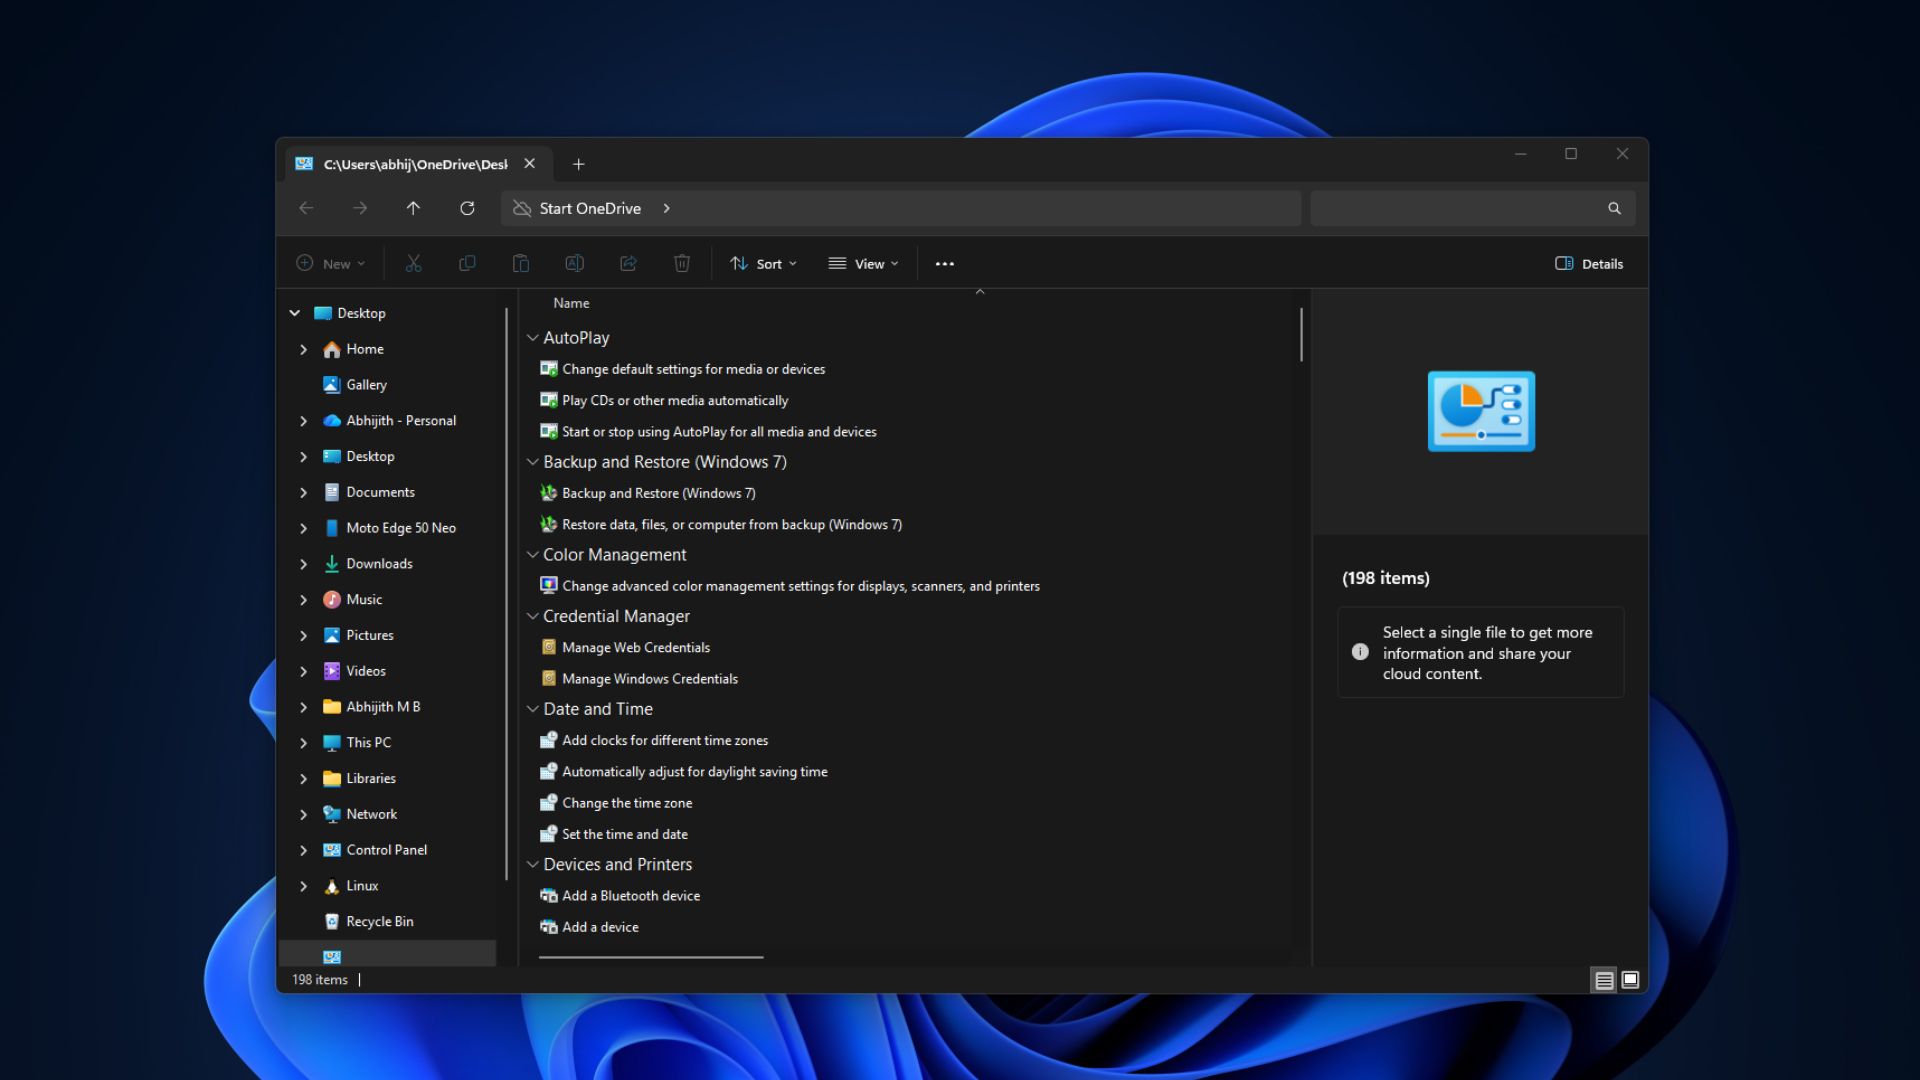Click the Rename icon in toolbar
The image size is (1920, 1080).
pos(574,264)
